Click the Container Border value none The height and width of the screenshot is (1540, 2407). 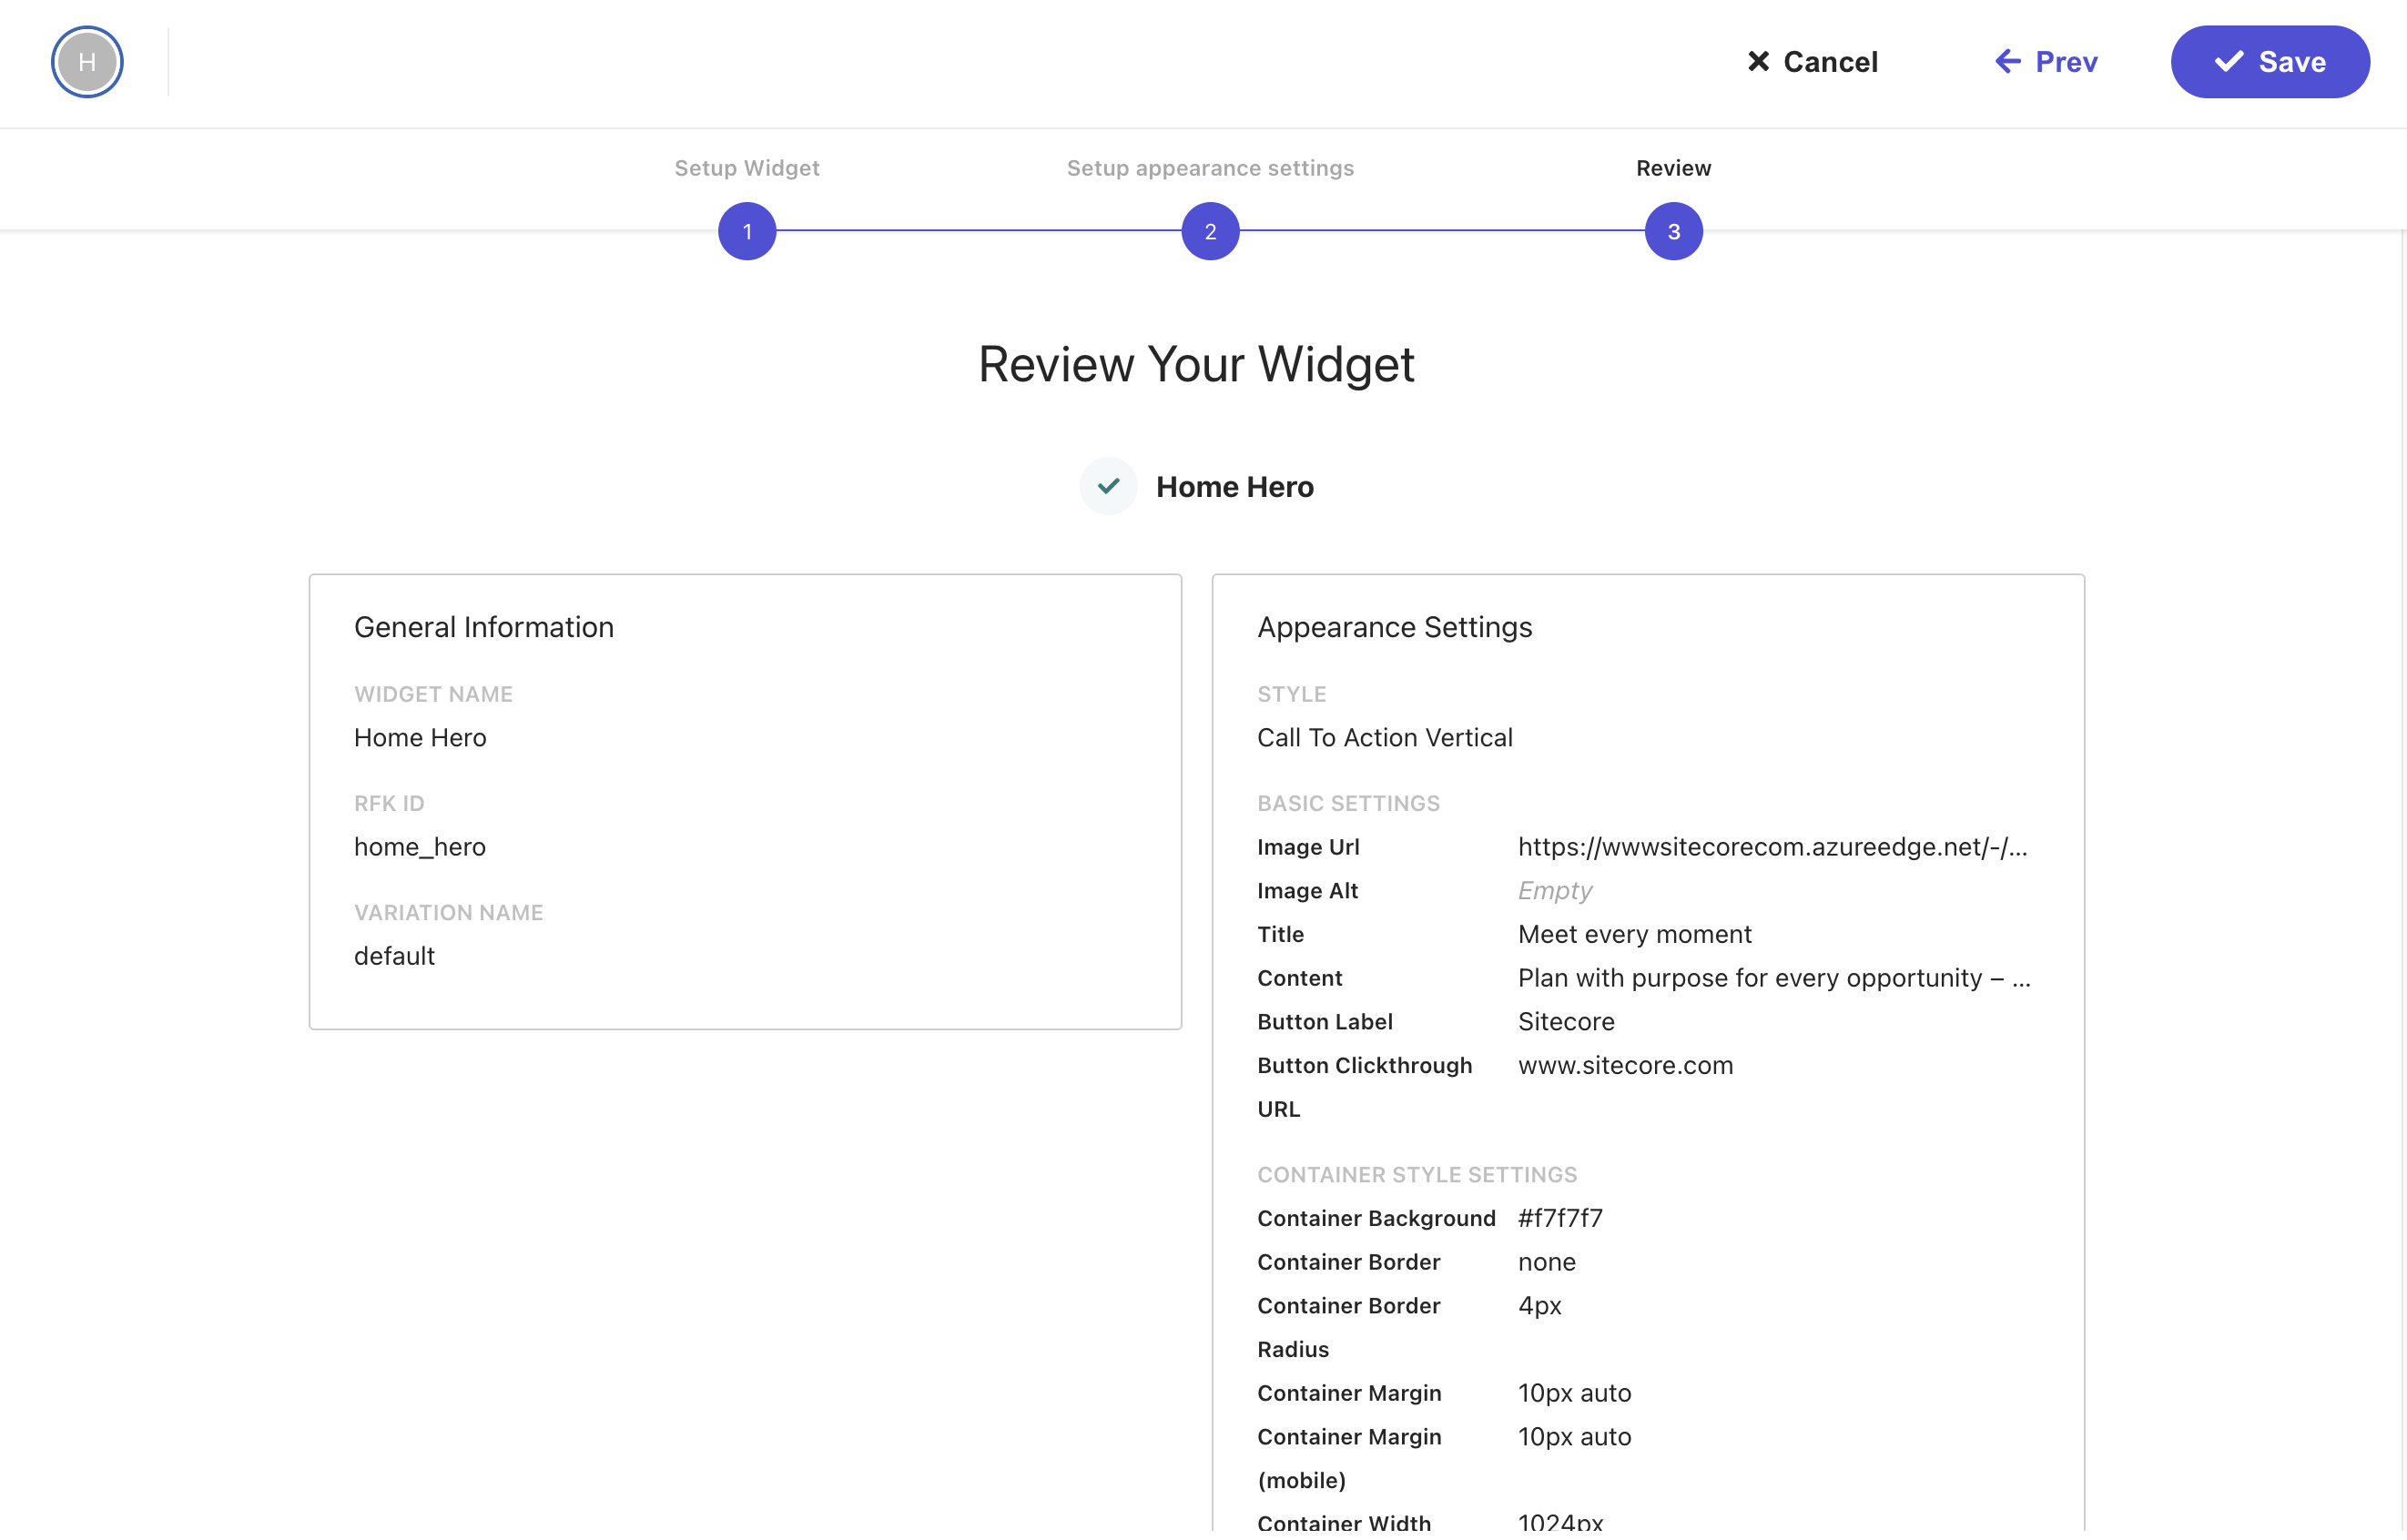(x=1546, y=1262)
